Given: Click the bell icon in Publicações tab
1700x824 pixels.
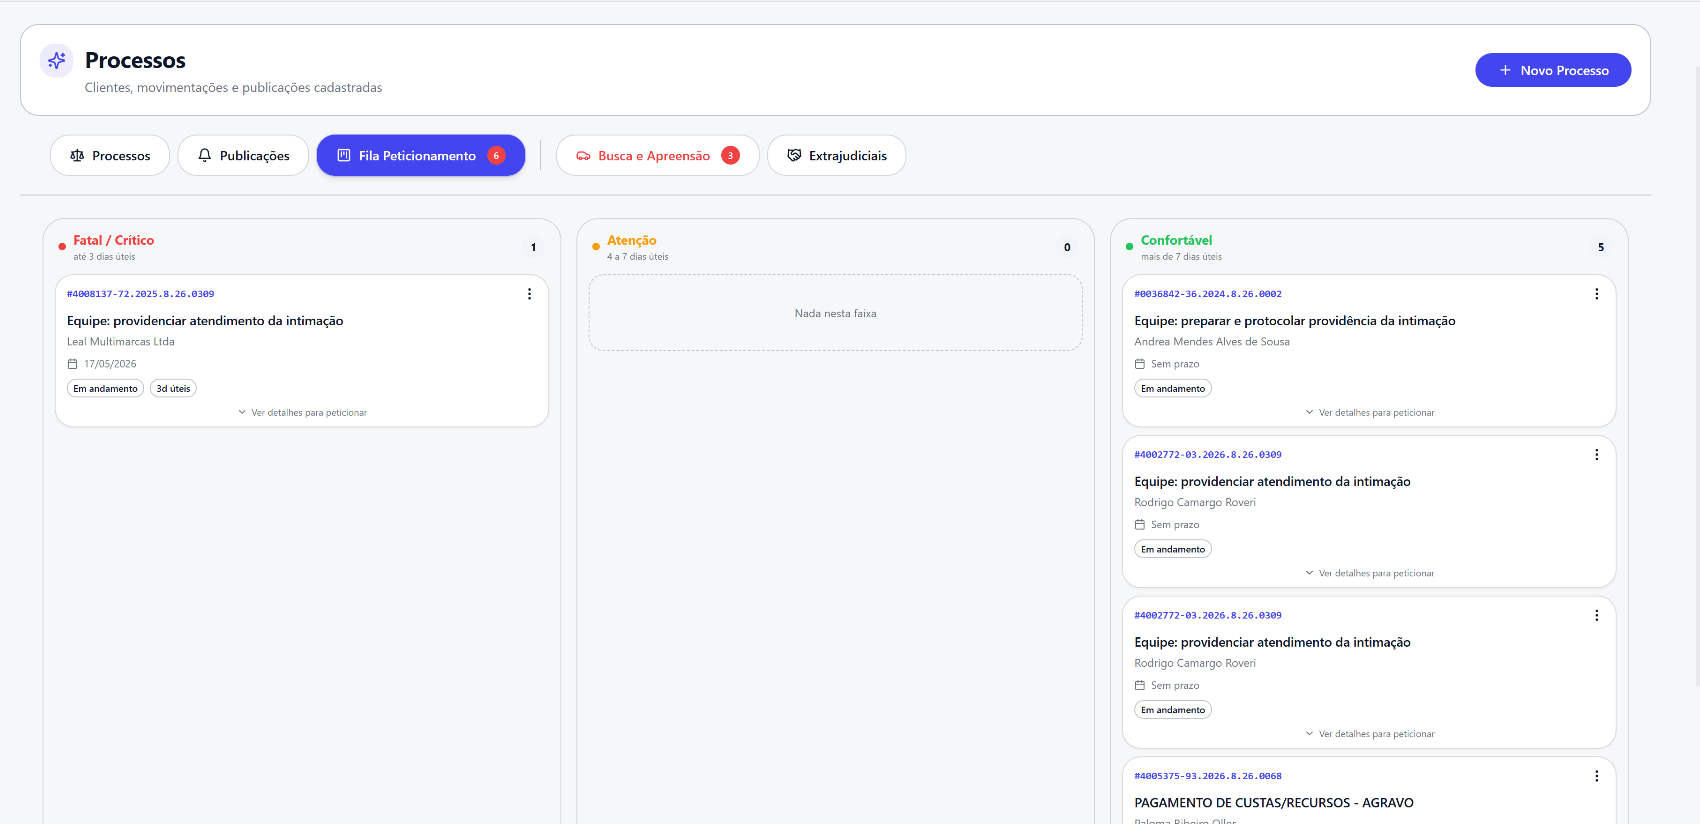Looking at the screenshot, I should [x=205, y=155].
